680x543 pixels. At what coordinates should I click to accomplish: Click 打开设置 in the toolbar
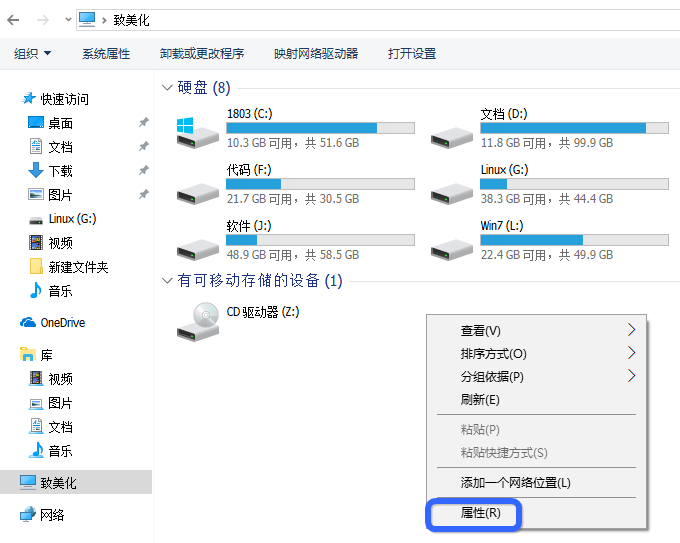click(412, 54)
